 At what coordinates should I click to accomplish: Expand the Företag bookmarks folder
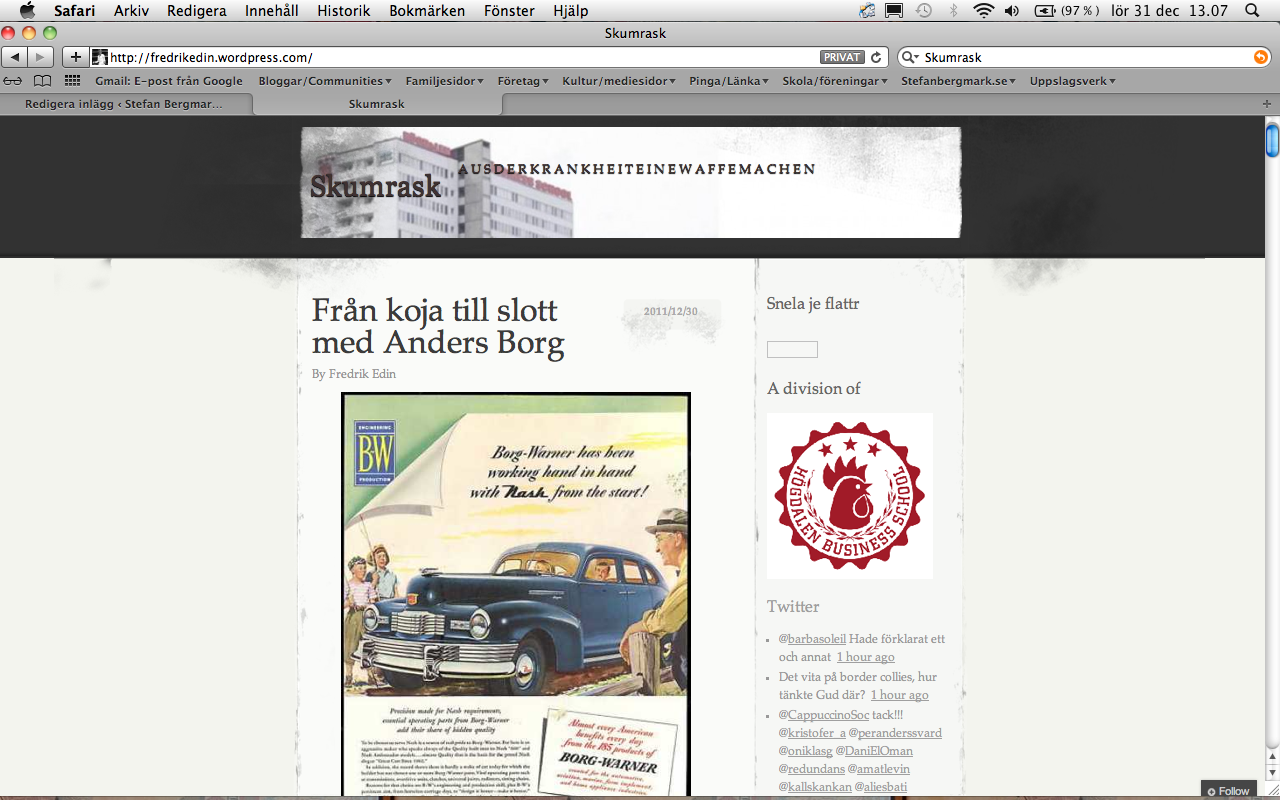click(523, 81)
